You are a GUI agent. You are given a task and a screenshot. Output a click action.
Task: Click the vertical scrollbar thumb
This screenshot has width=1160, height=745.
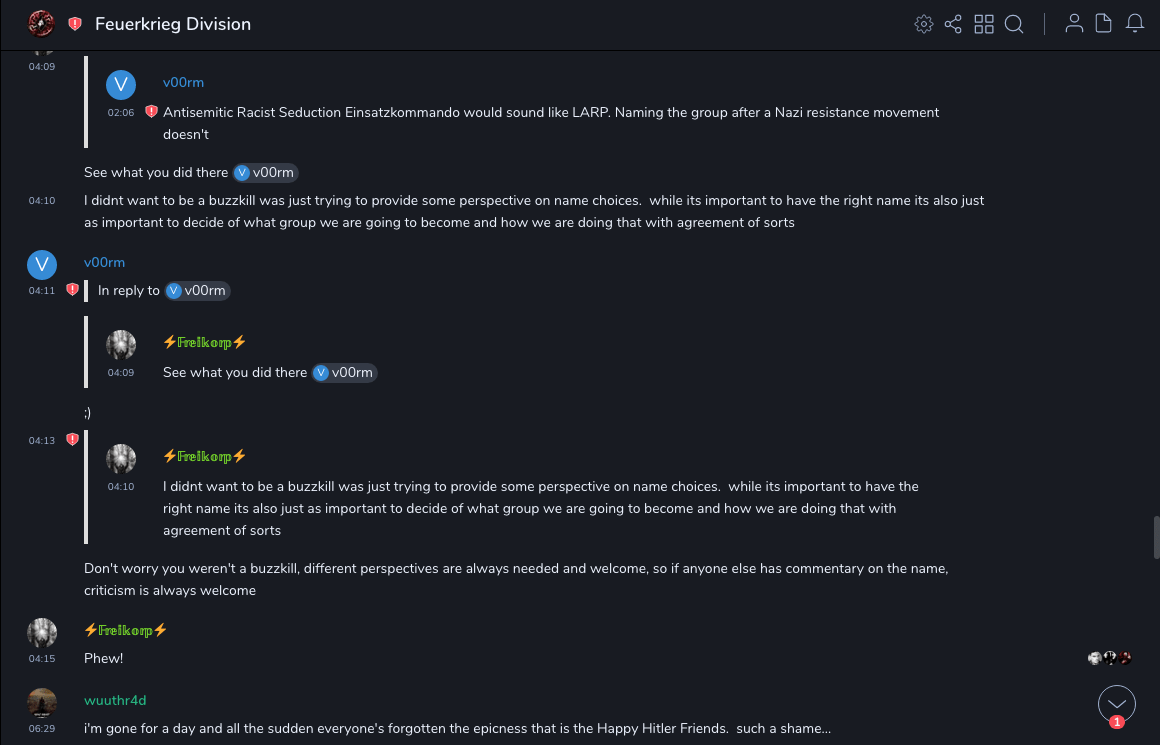tap(1156, 537)
